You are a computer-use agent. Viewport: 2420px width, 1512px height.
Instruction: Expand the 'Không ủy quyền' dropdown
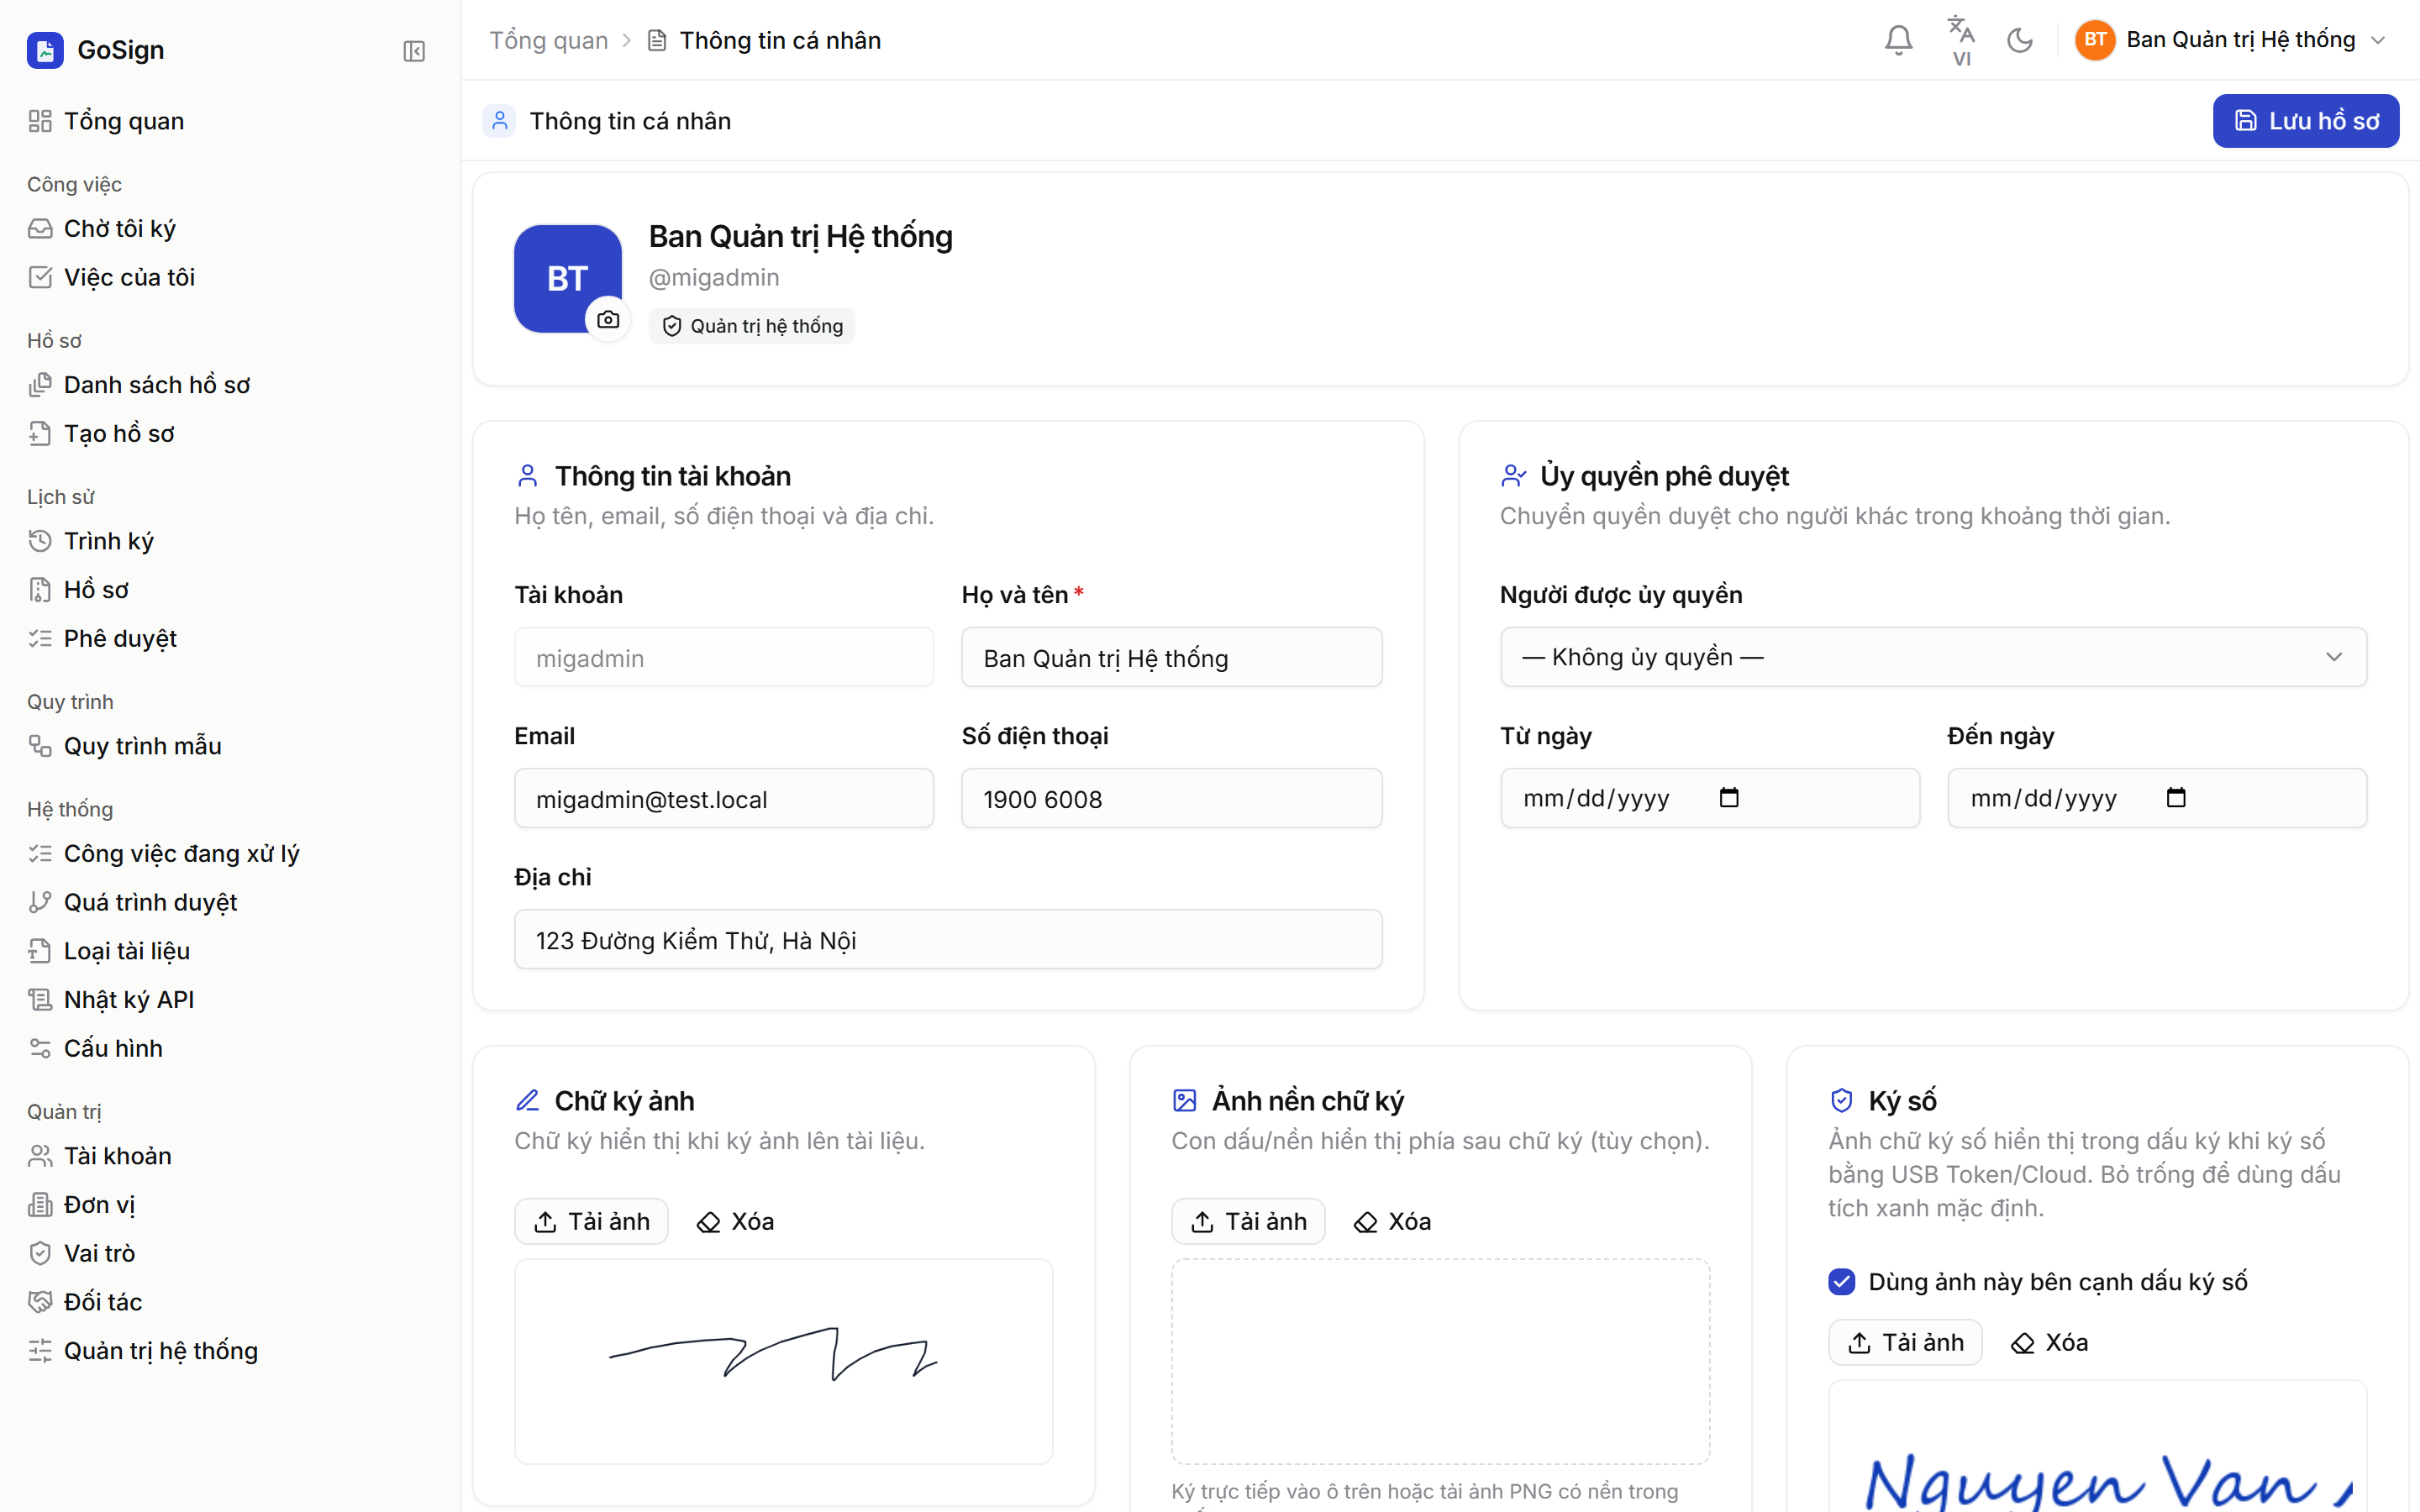[x=1933, y=657]
